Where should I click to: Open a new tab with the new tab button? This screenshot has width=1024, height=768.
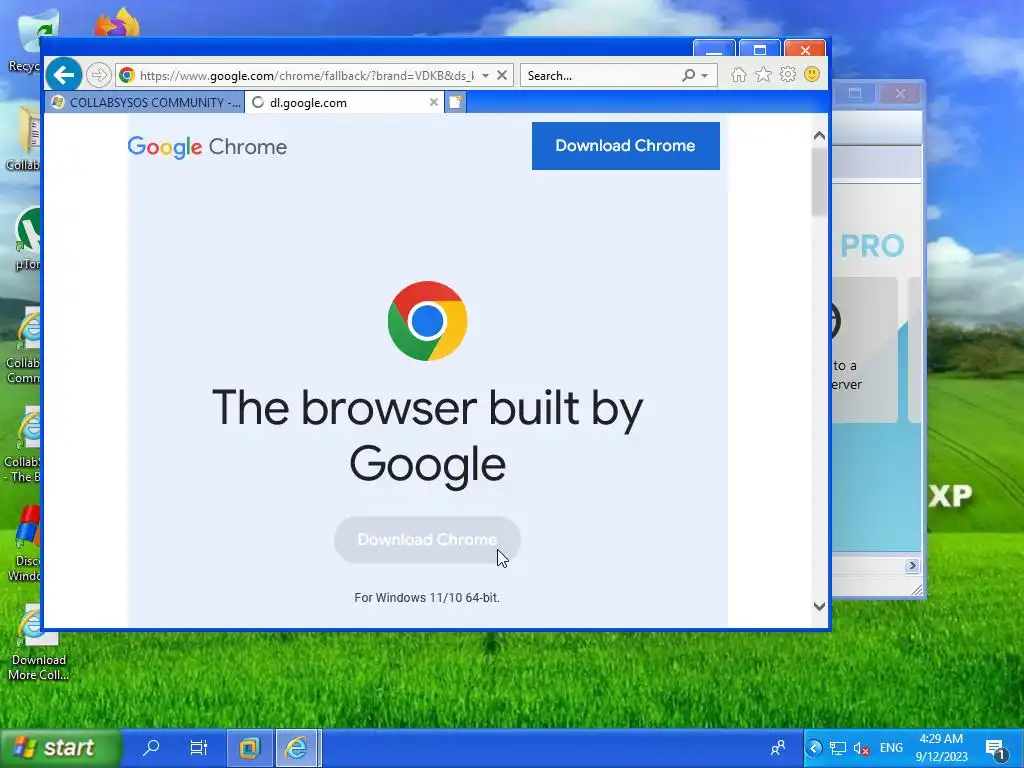coord(455,102)
